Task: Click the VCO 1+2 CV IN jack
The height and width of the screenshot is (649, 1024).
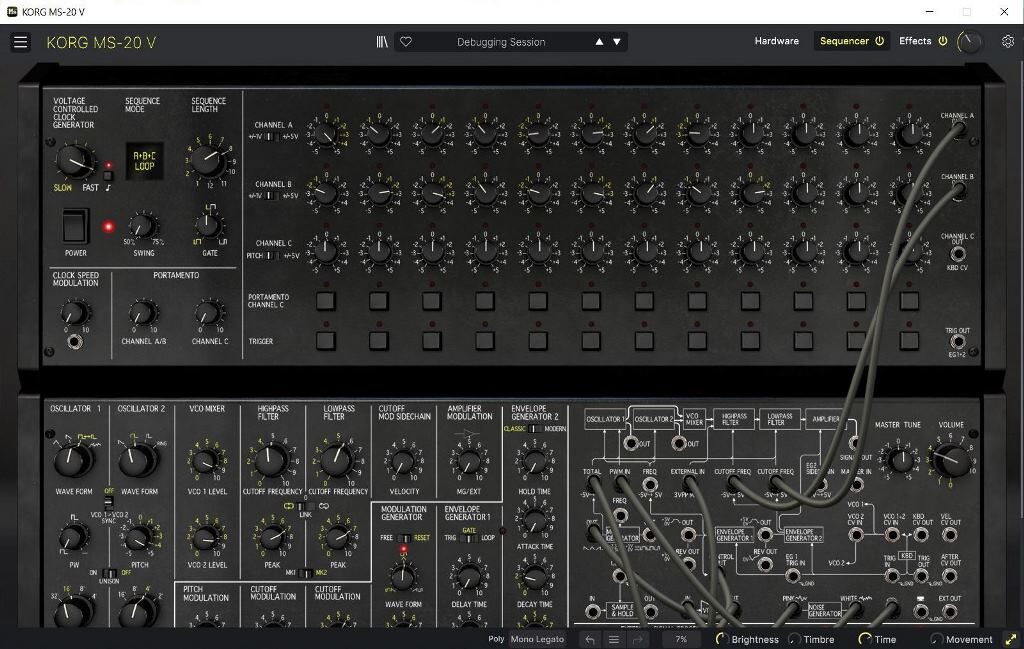Action: (892, 535)
